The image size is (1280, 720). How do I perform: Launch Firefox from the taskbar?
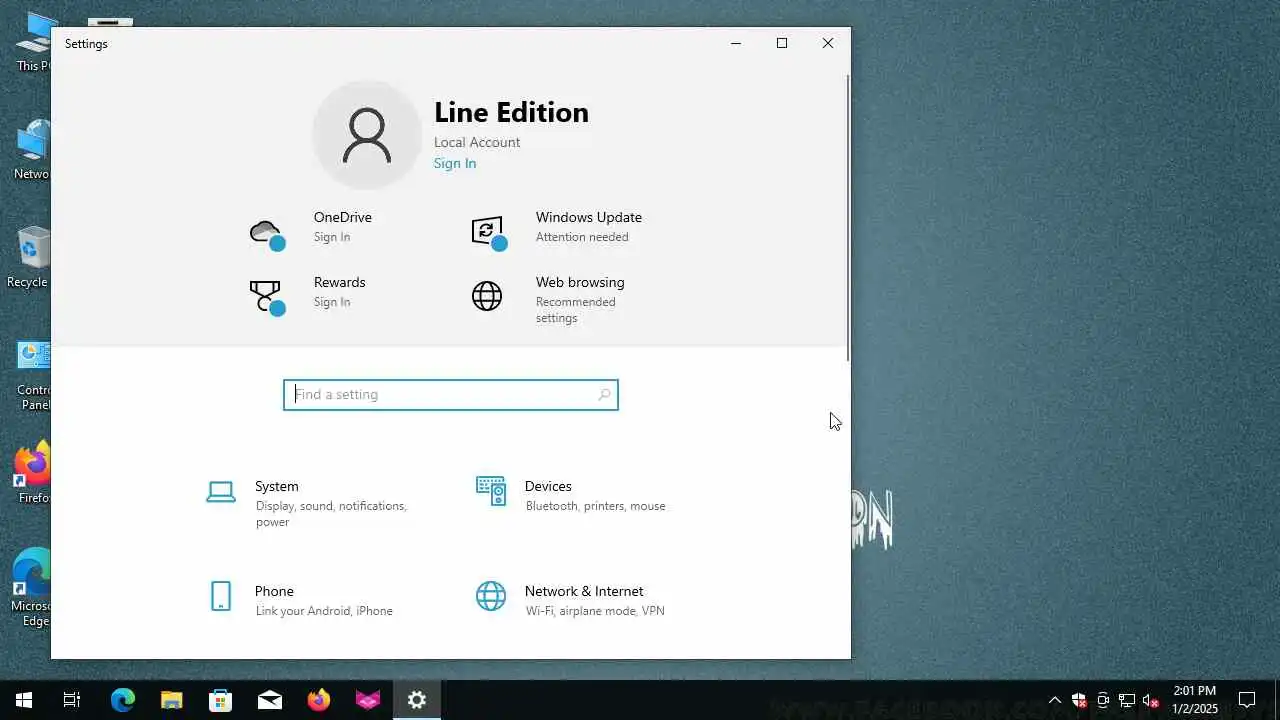319,700
